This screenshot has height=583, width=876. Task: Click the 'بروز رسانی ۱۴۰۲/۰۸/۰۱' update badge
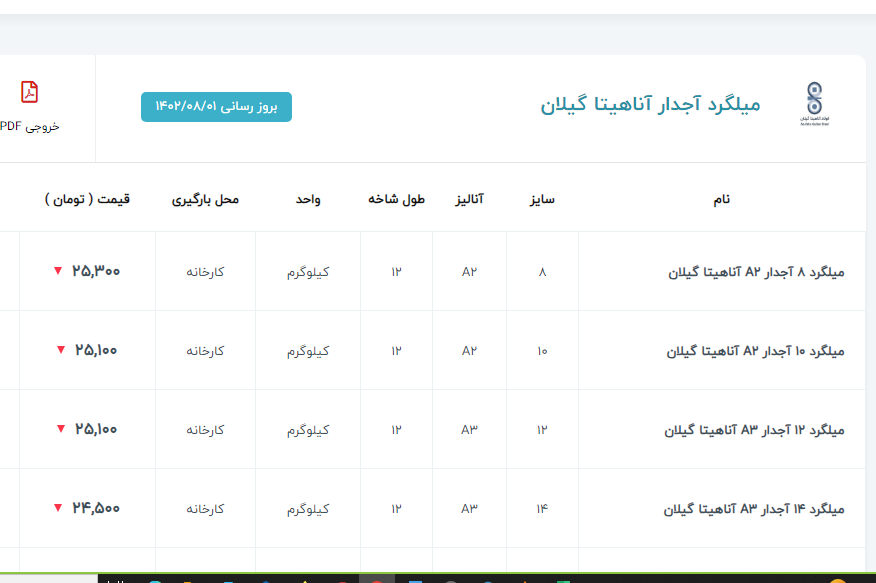[216, 106]
